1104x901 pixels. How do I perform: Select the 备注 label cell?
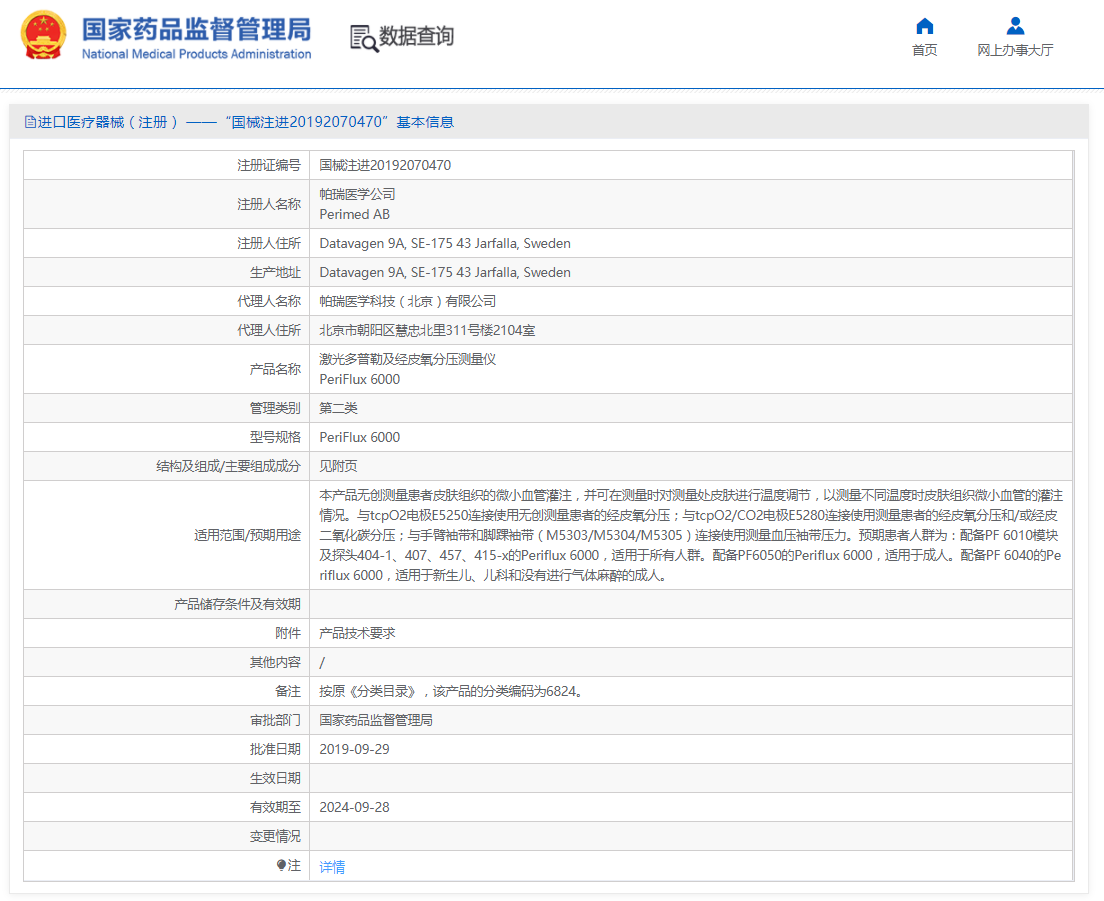[166, 691]
